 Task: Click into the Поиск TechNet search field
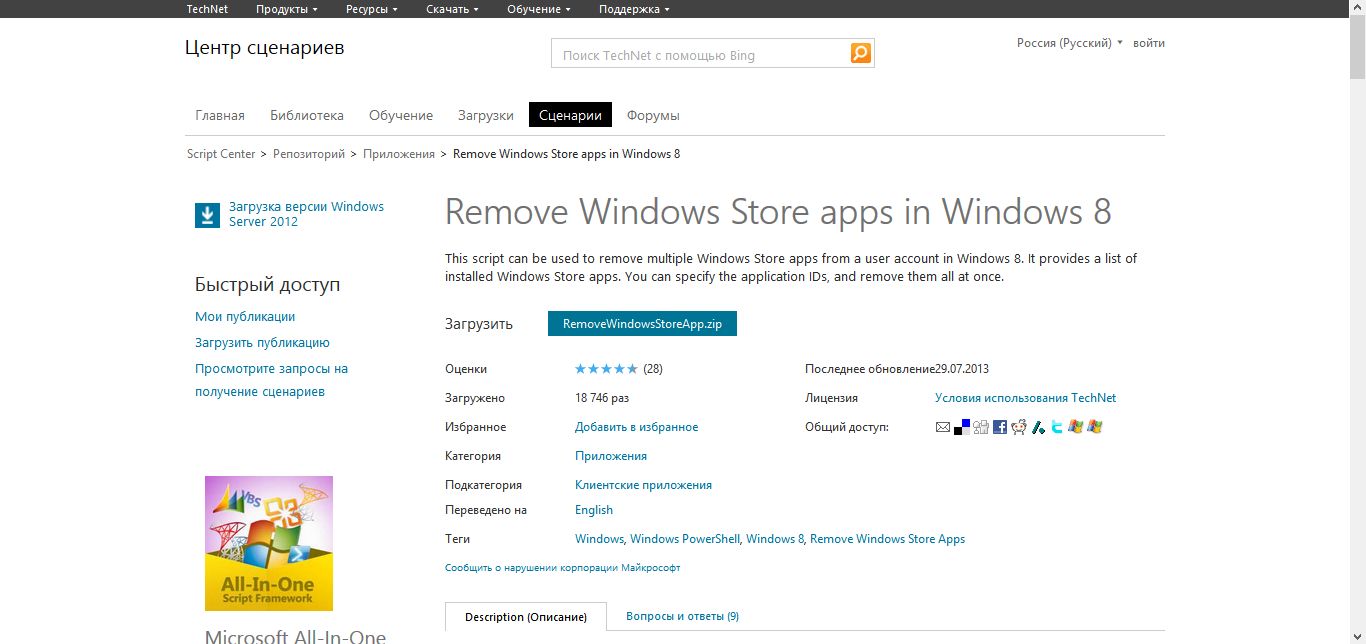click(x=700, y=55)
